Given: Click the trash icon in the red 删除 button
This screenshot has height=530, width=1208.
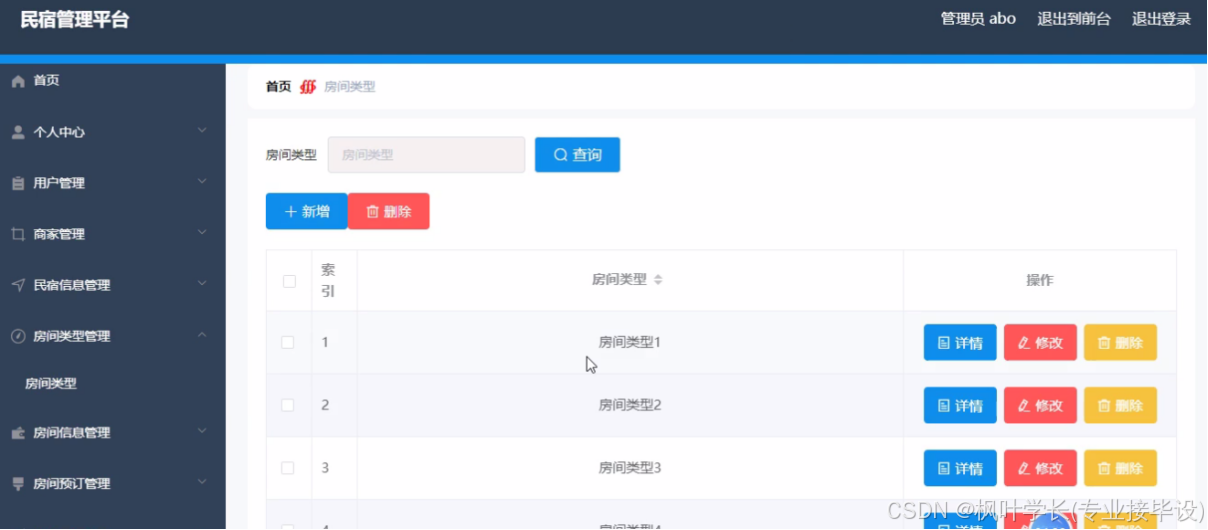Looking at the screenshot, I should tap(373, 212).
